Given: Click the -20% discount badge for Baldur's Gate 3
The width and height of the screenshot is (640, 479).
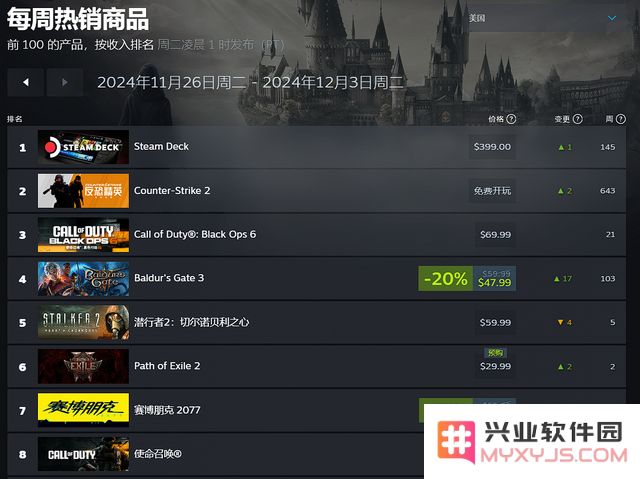Looking at the screenshot, I should click(x=446, y=279).
